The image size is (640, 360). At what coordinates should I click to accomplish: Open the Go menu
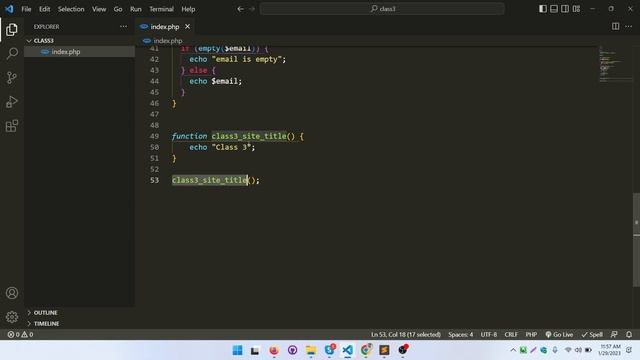point(118,9)
